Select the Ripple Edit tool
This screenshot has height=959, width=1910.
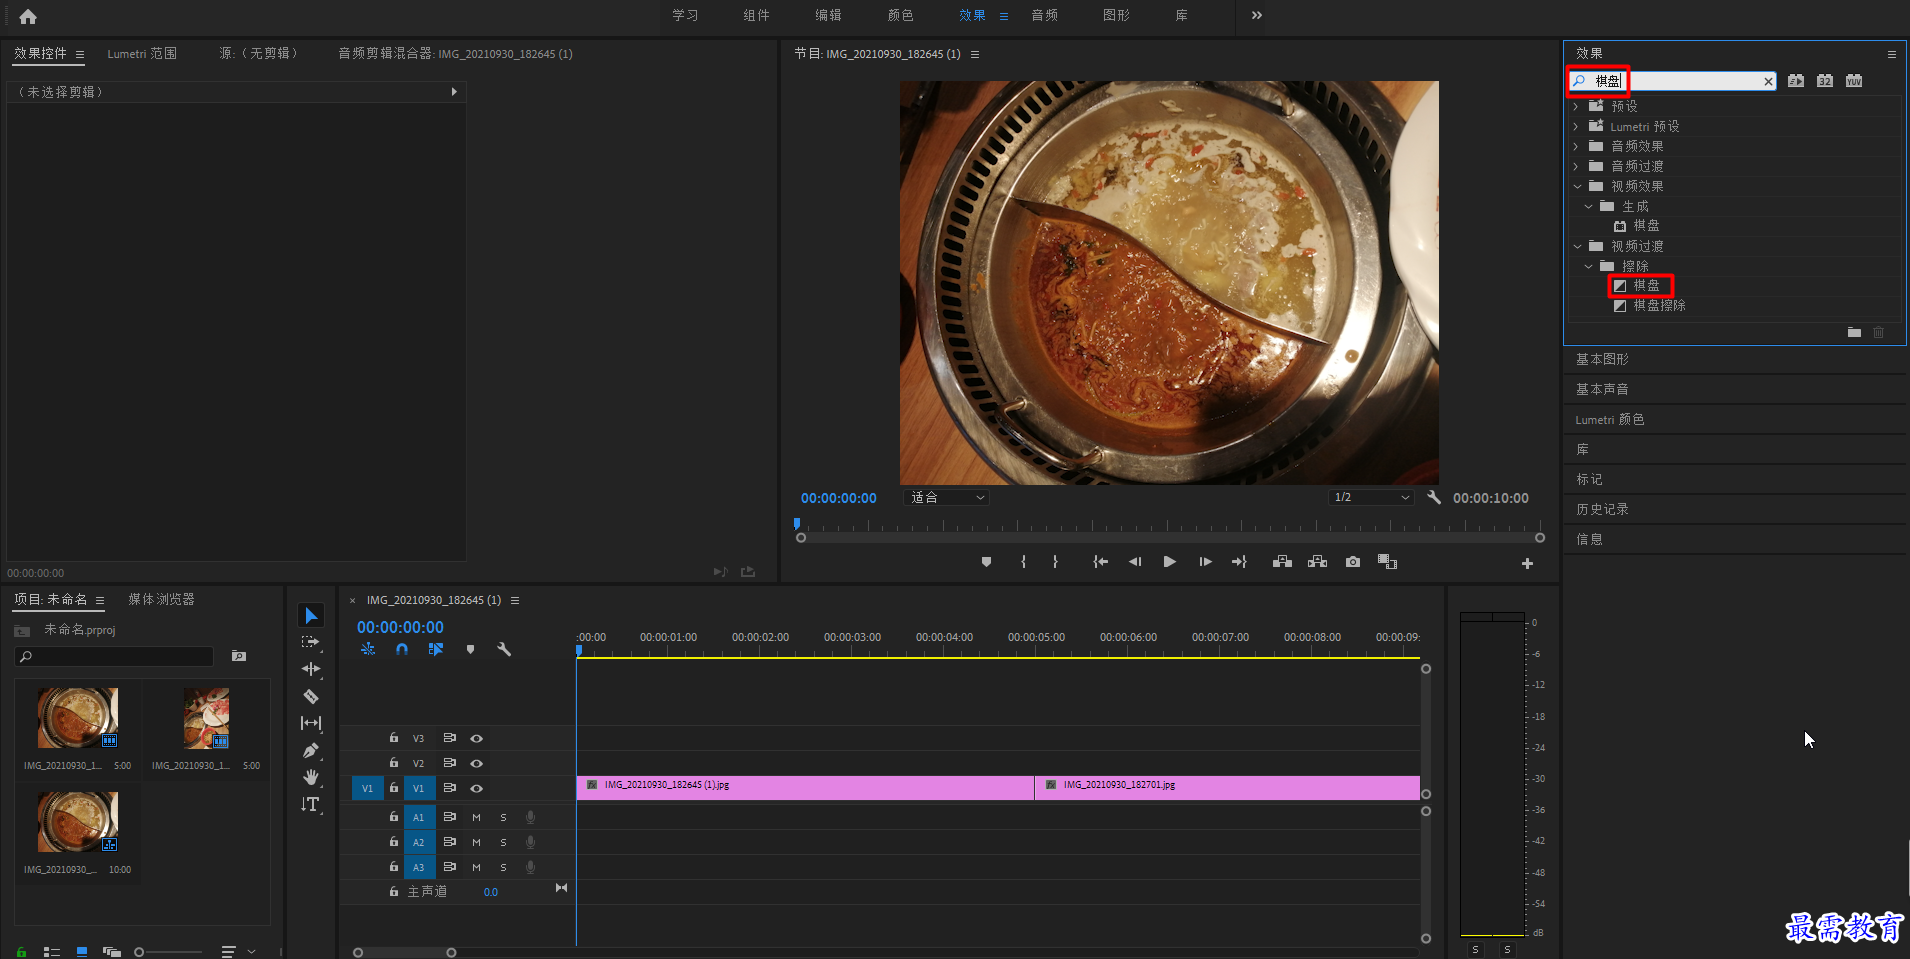point(311,669)
